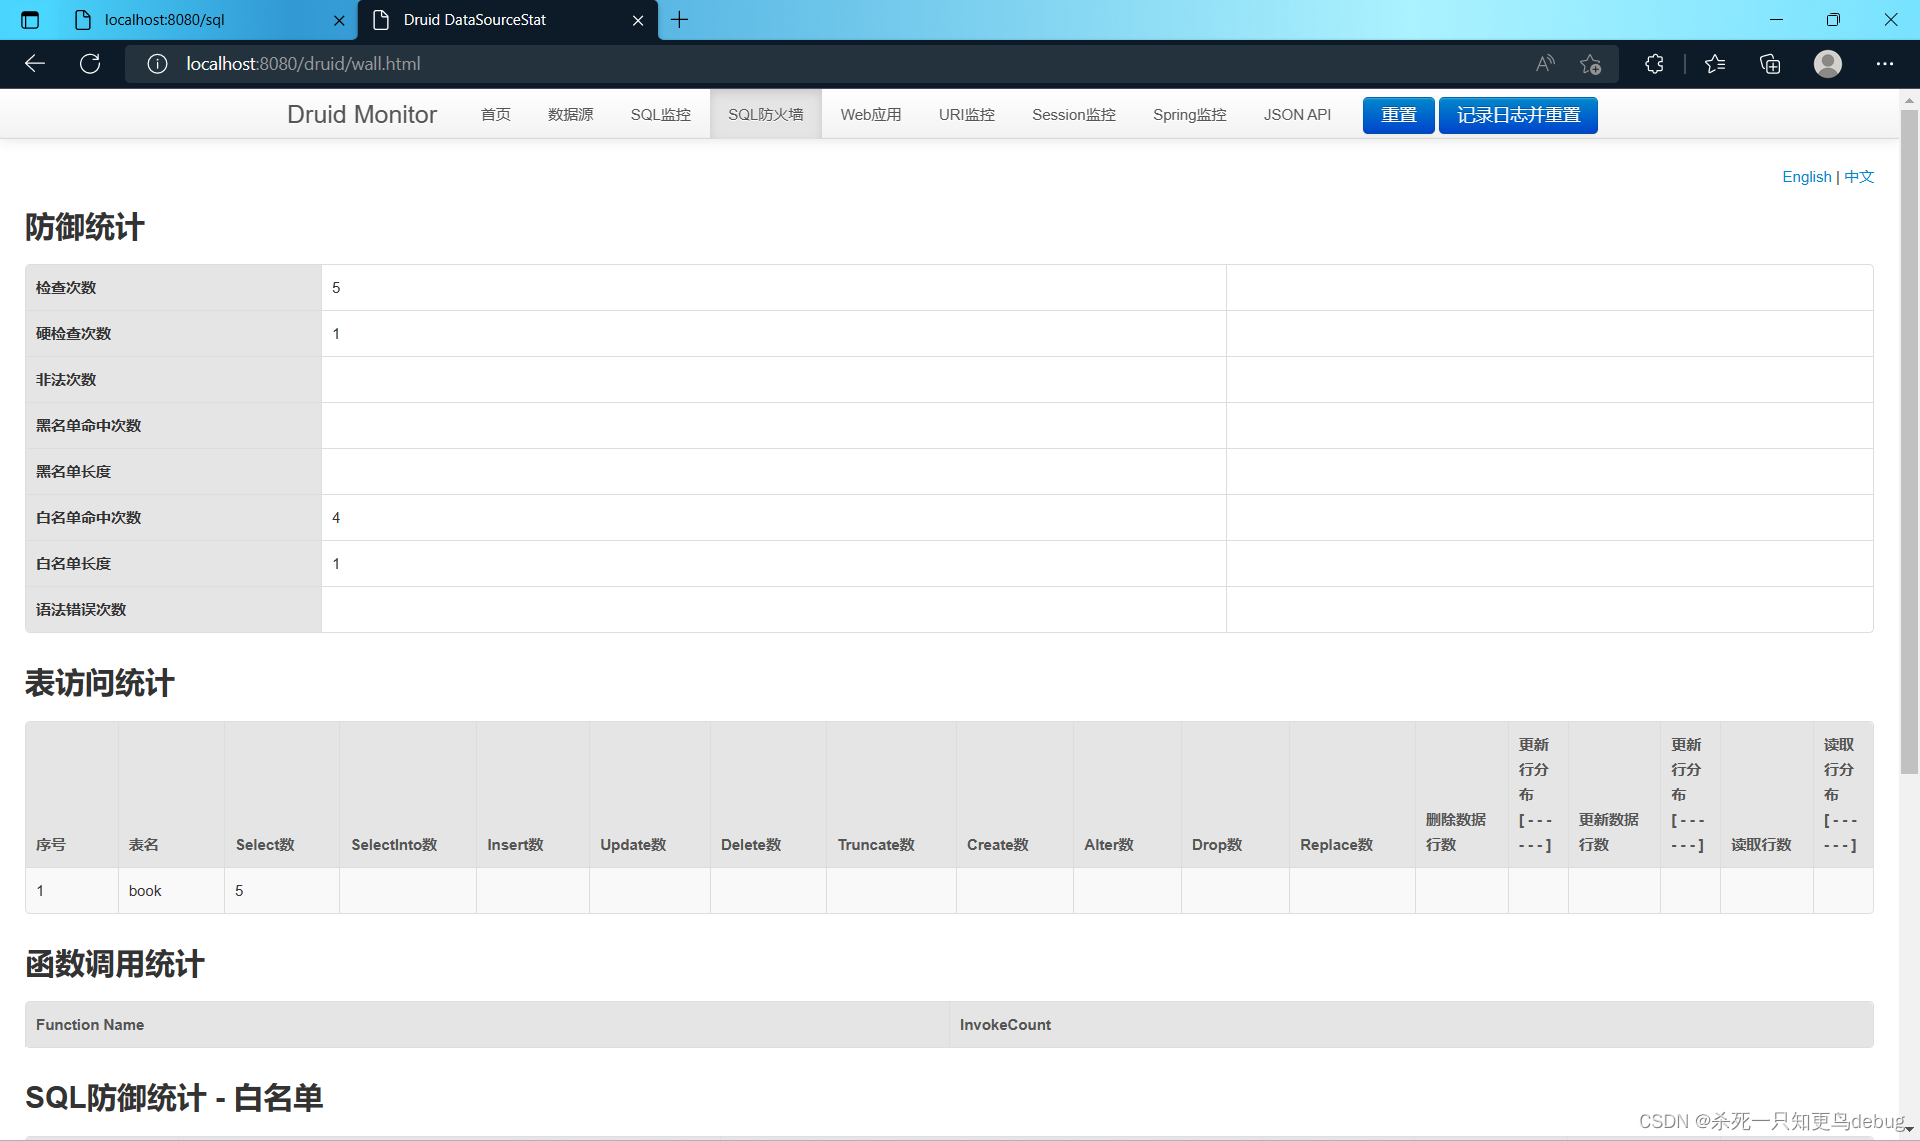Click the site information icon in address bar

click(157, 64)
